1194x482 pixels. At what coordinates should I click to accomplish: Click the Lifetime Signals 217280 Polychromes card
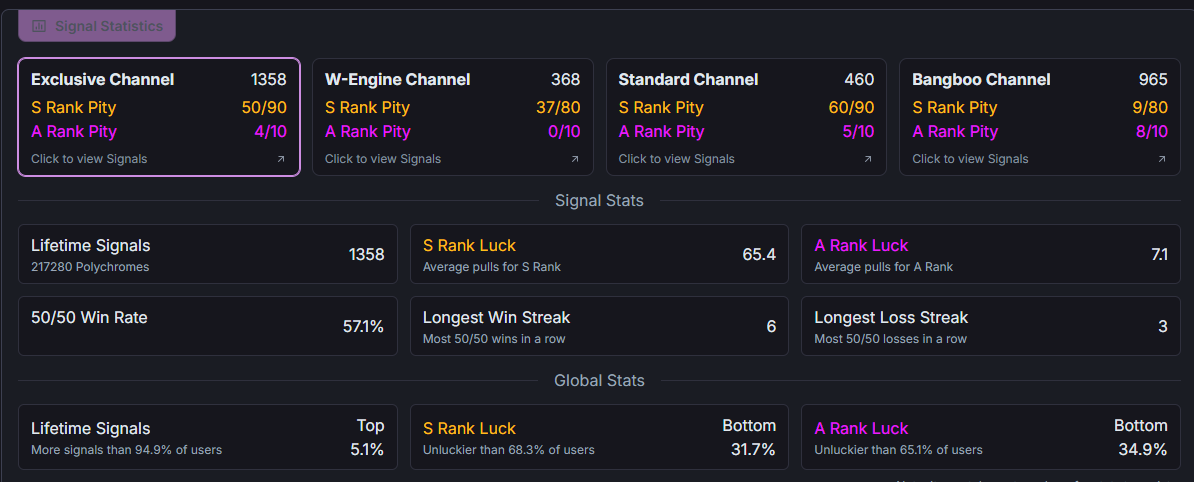[207, 254]
